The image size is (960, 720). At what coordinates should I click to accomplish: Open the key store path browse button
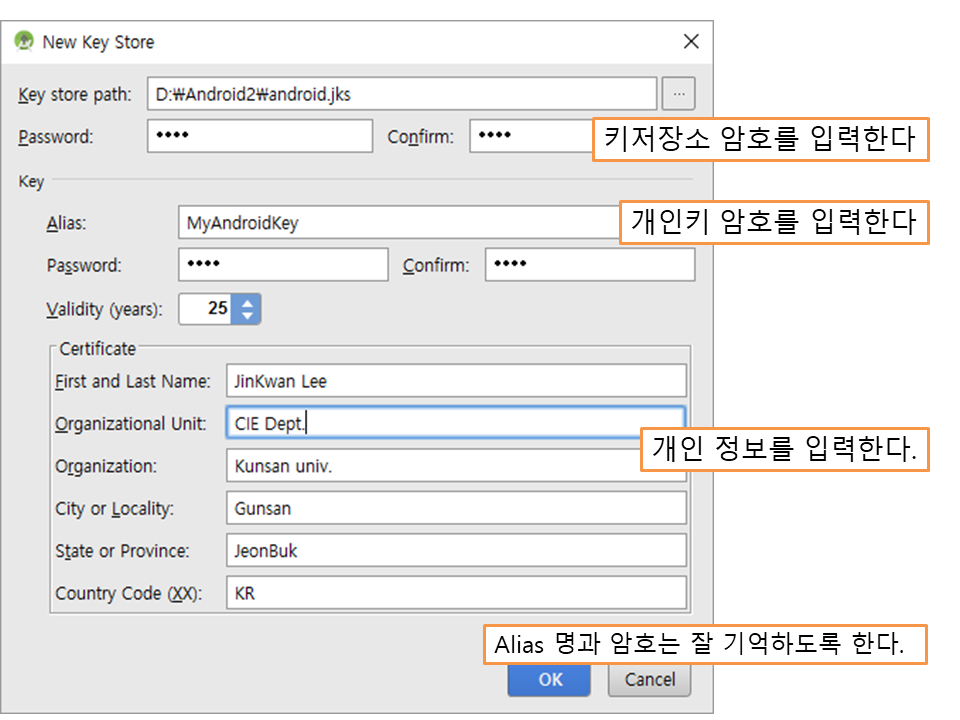678,94
